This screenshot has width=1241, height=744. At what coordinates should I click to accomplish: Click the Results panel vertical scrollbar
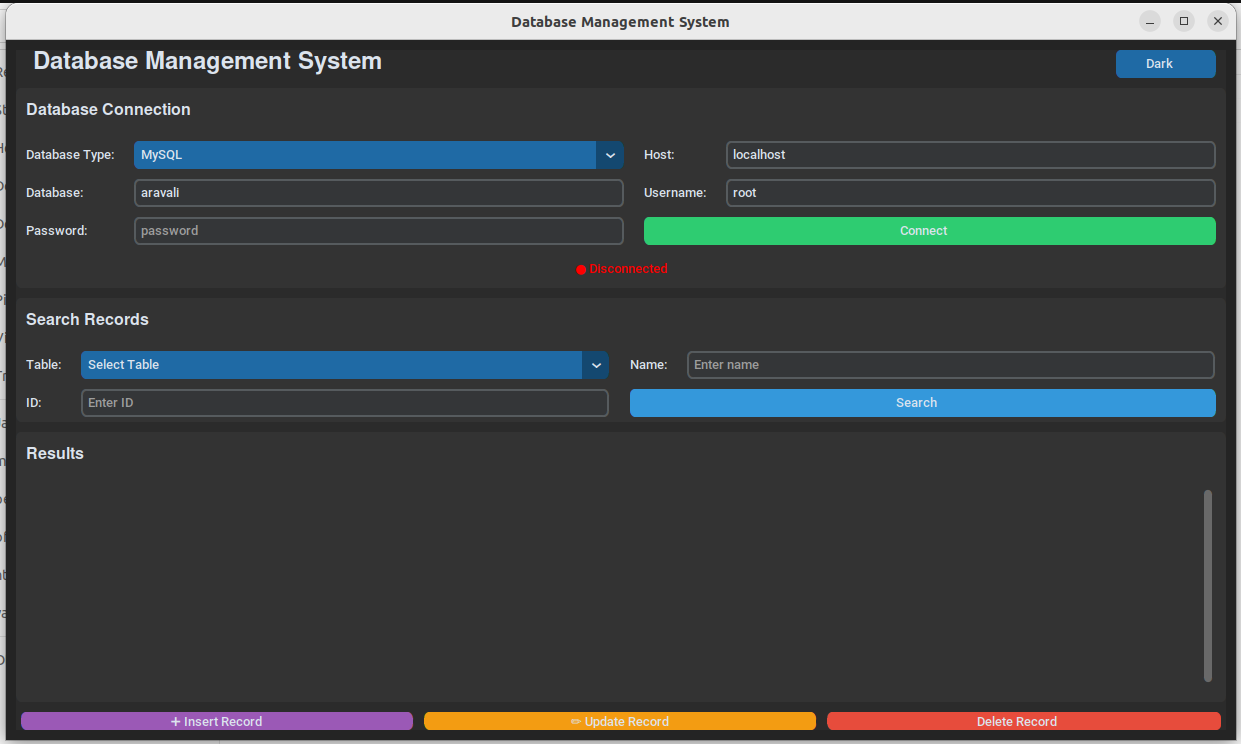point(1208,585)
